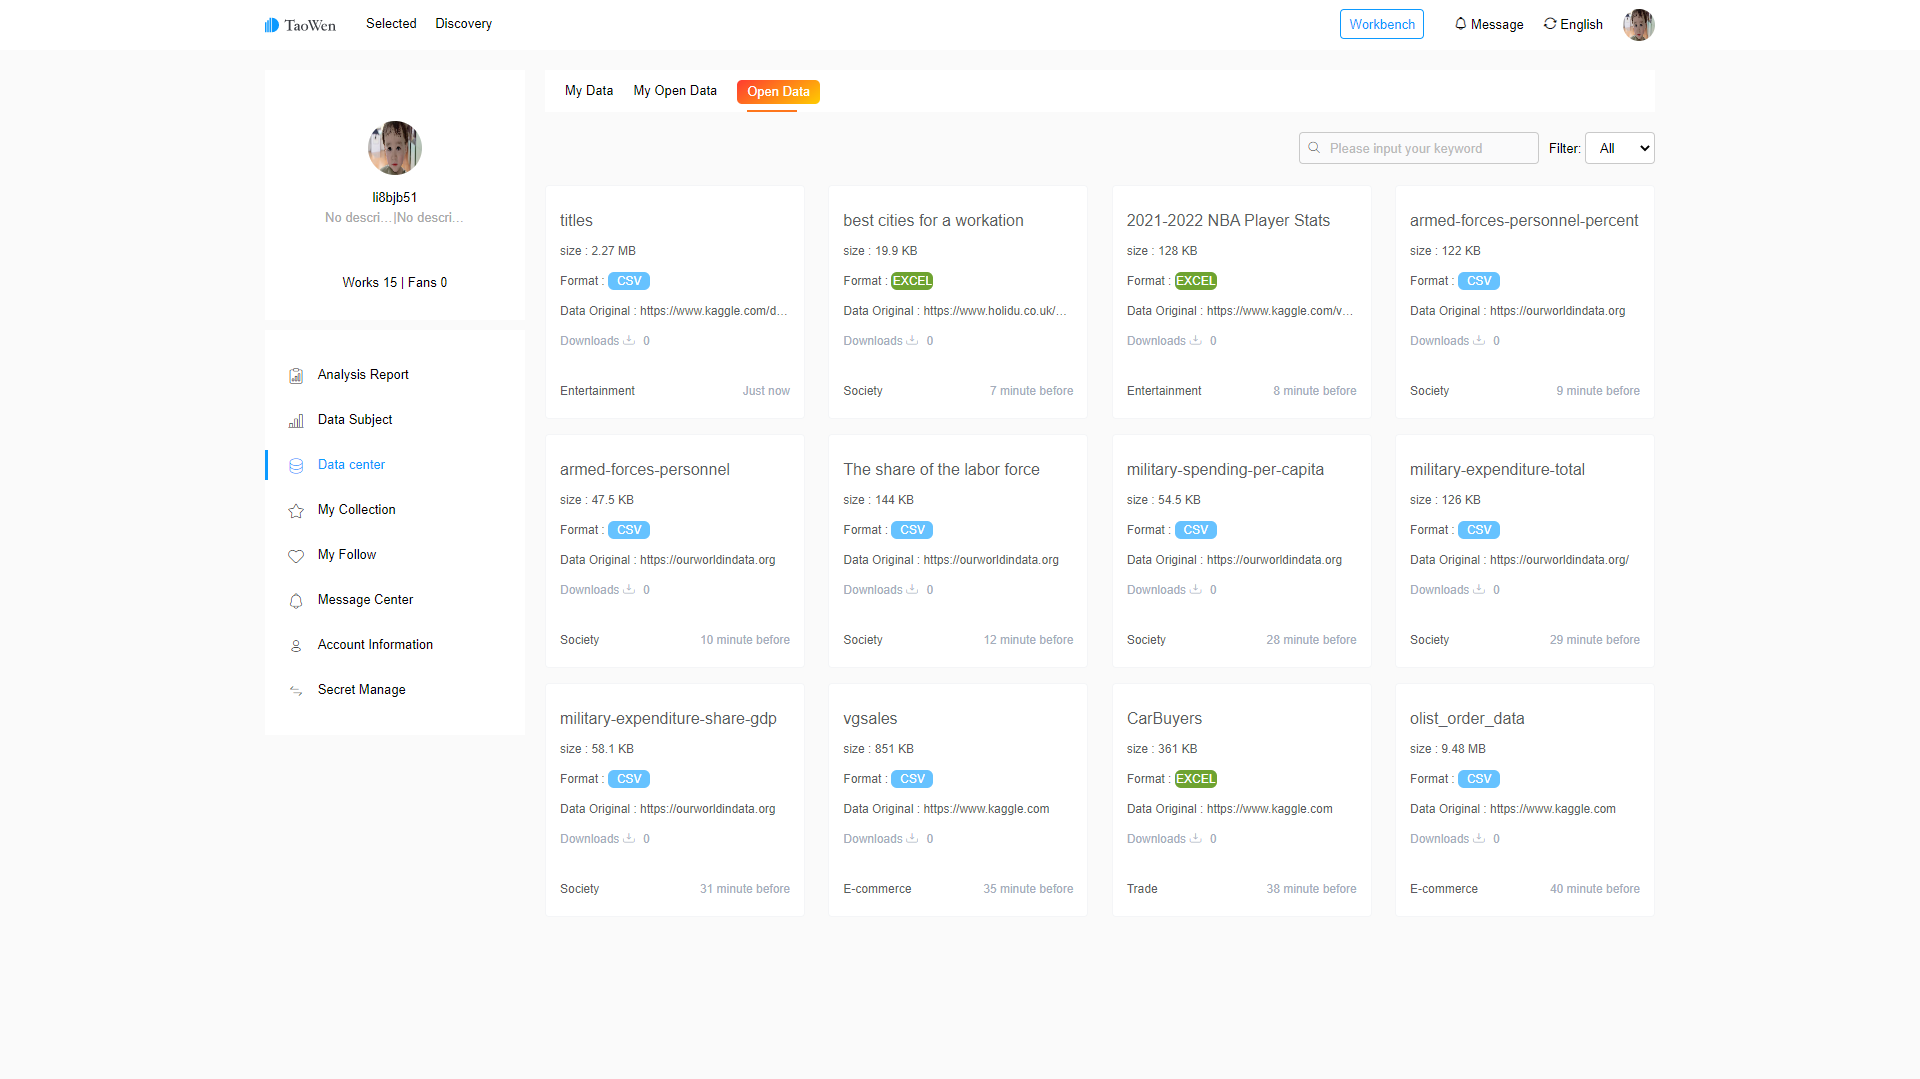This screenshot has height=1079, width=1920.
Task: Open Account Information label in sidebar
Action: 375,645
